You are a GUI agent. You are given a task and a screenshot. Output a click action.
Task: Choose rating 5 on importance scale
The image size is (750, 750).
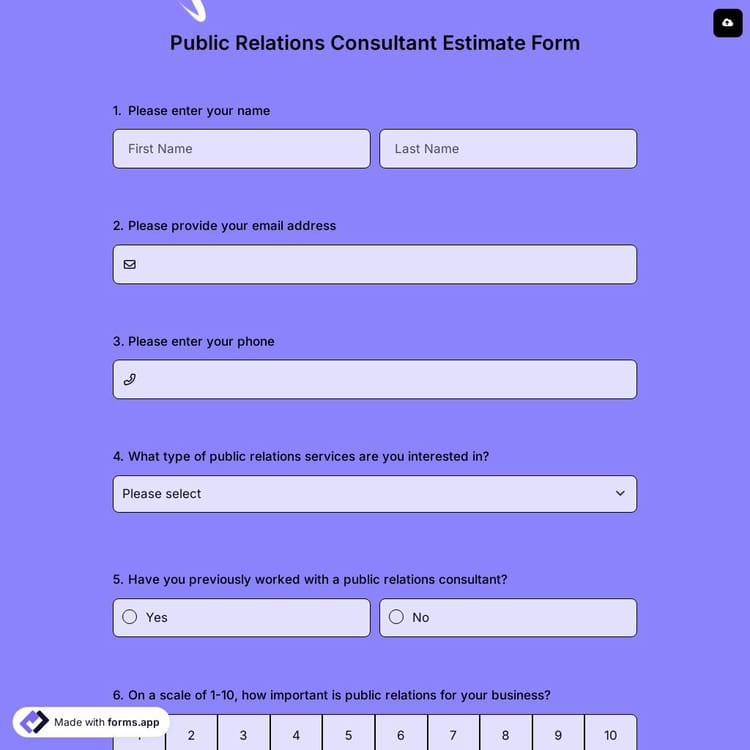(348, 735)
